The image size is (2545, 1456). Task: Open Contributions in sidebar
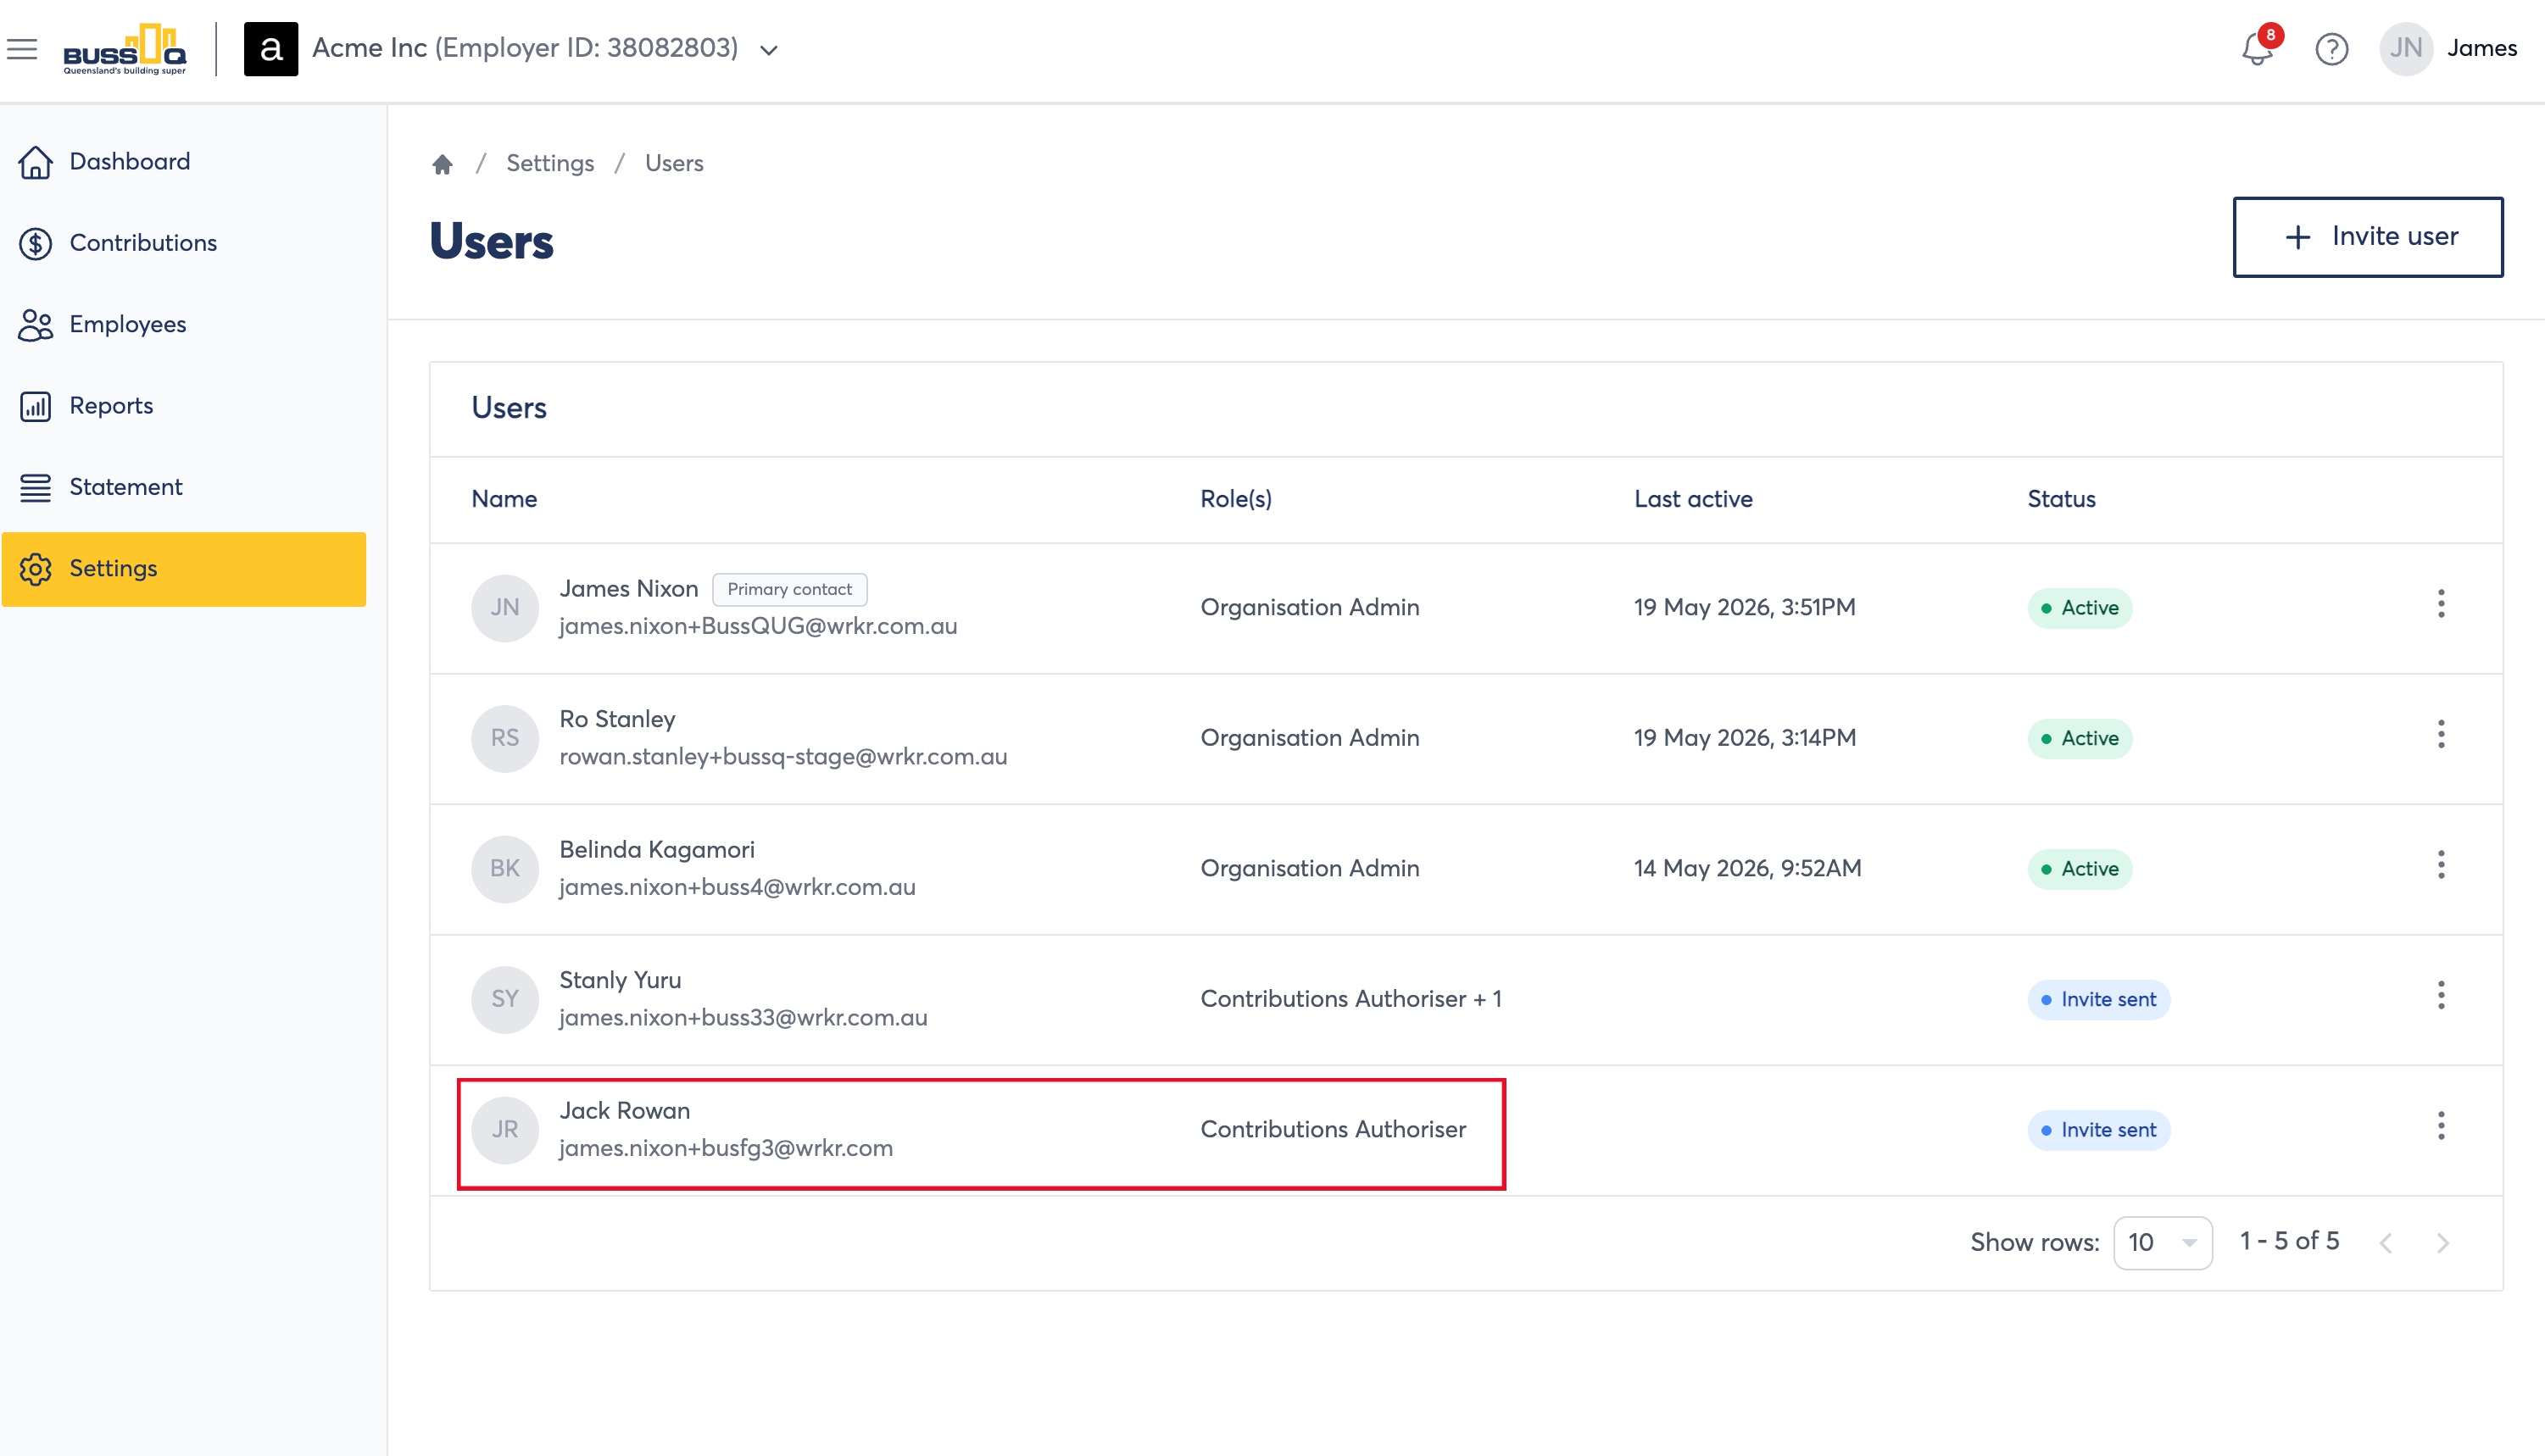pos(184,243)
